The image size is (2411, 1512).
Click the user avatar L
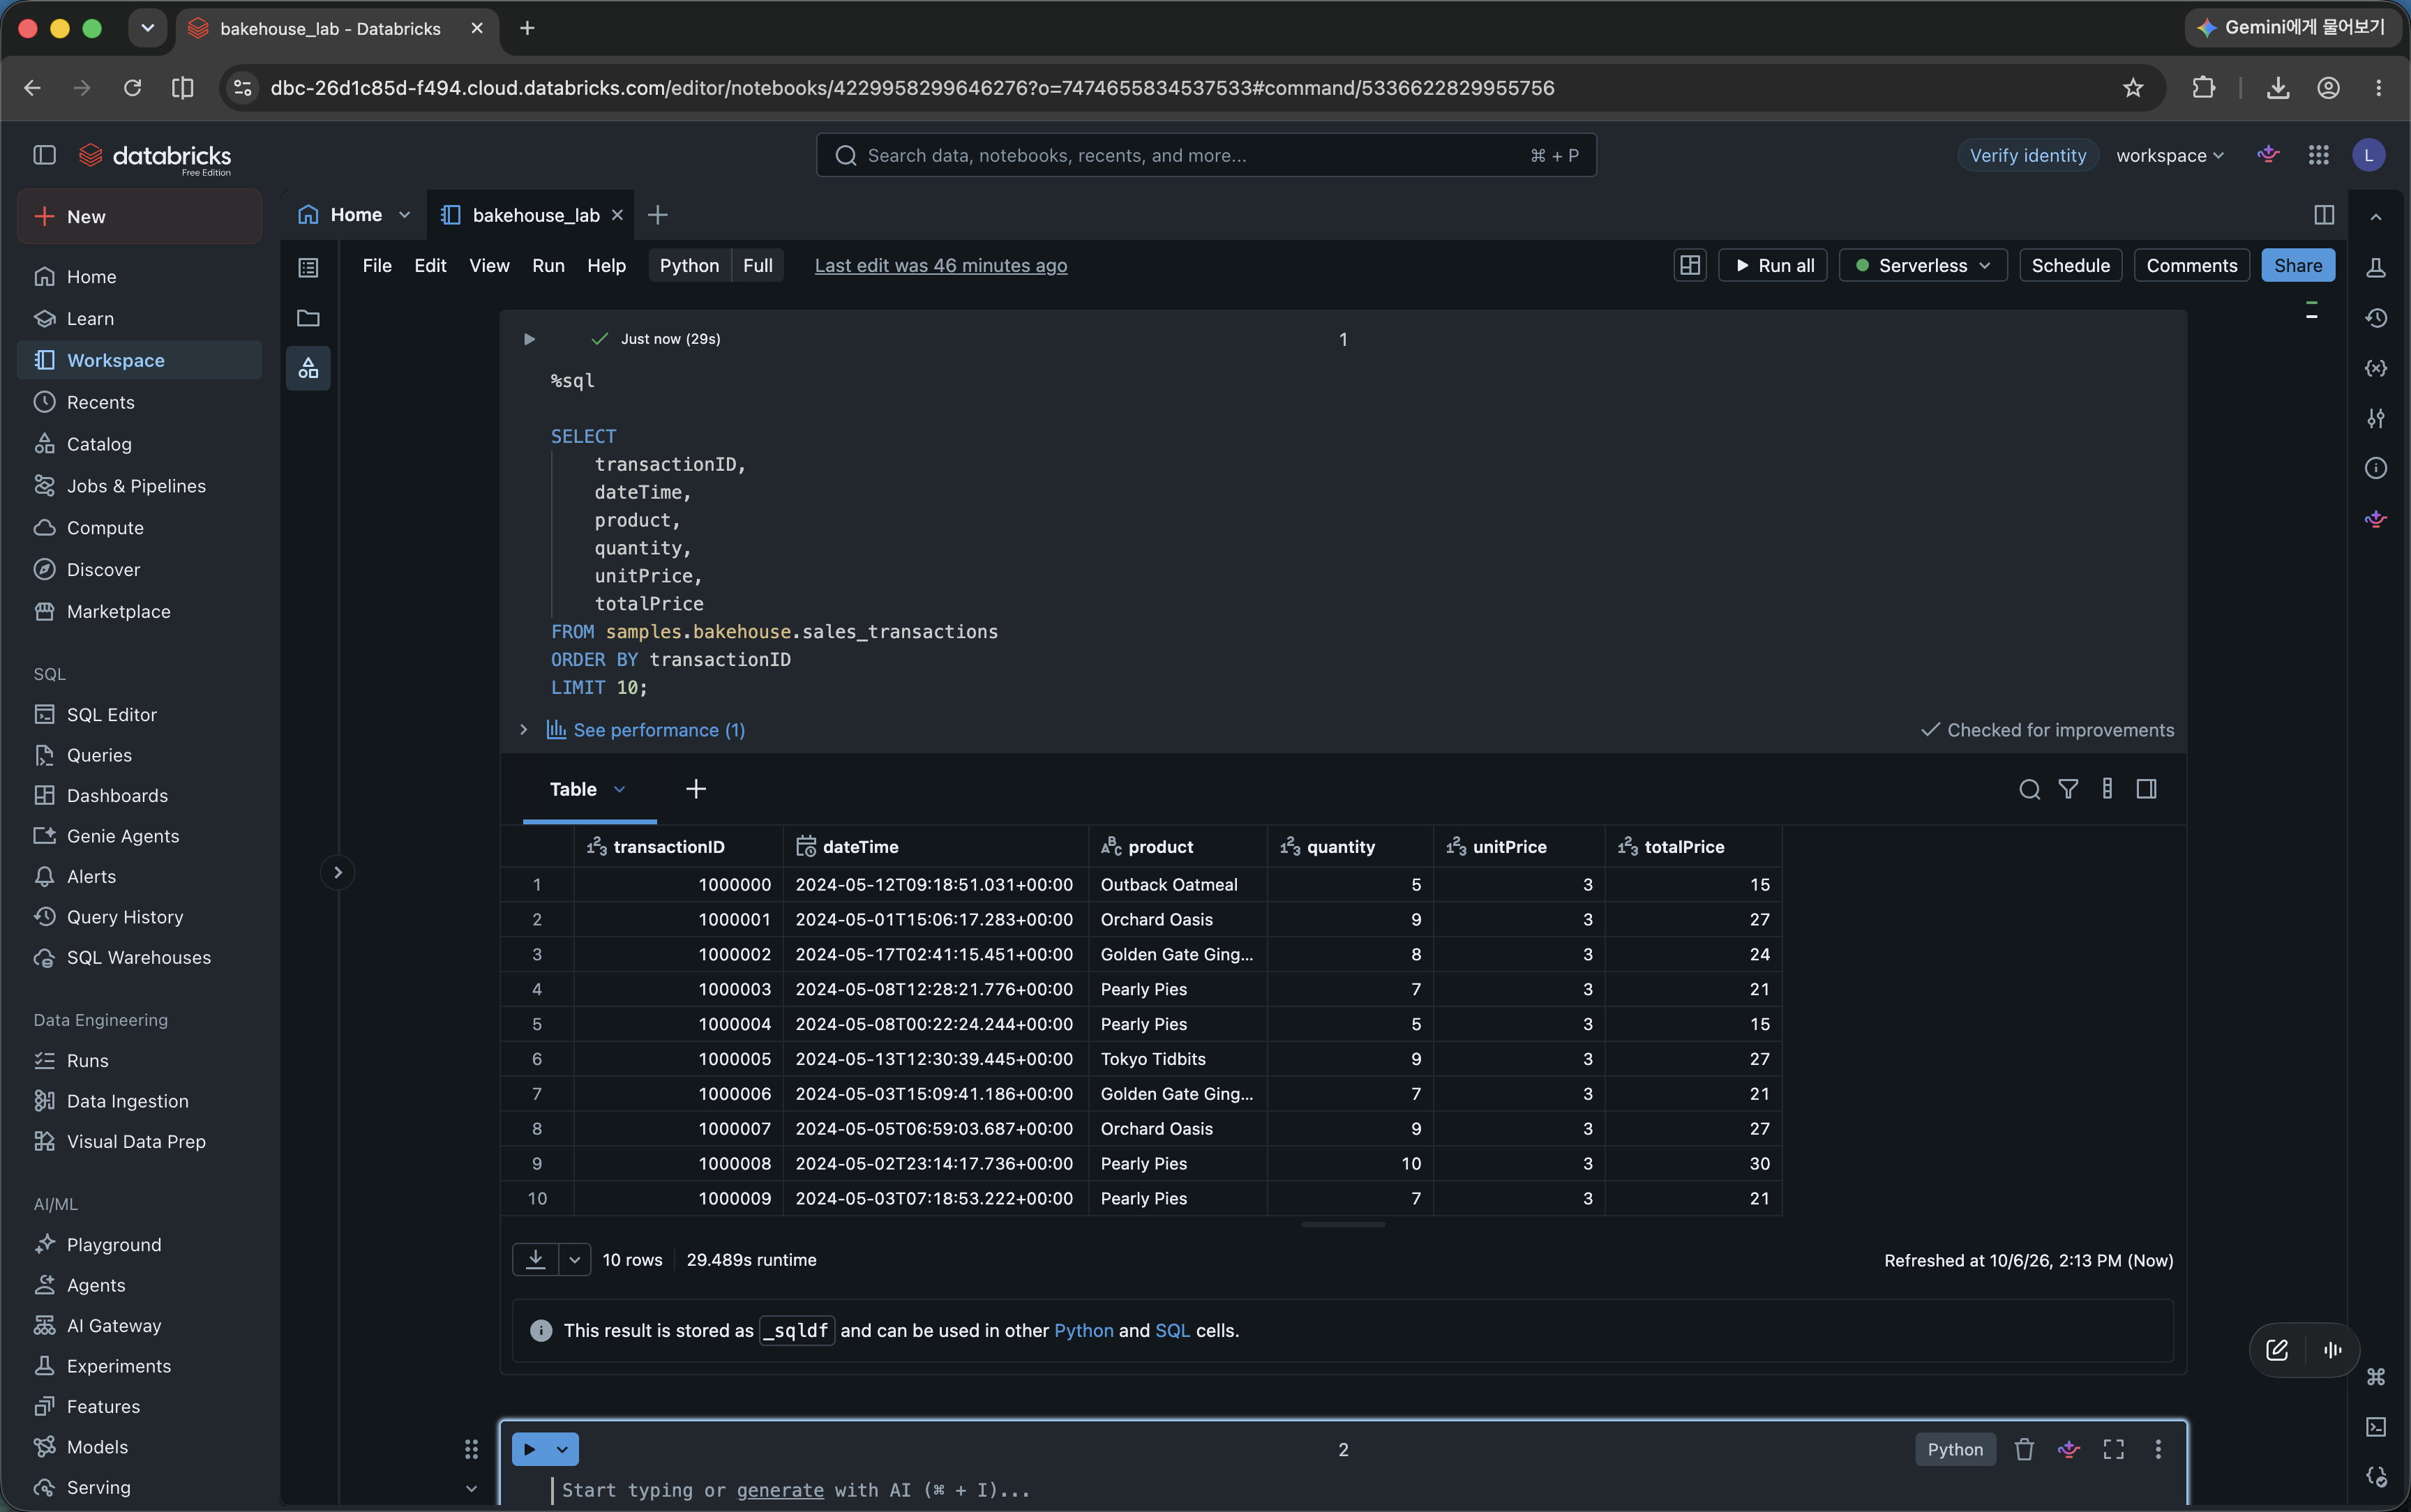[x=2368, y=155]
